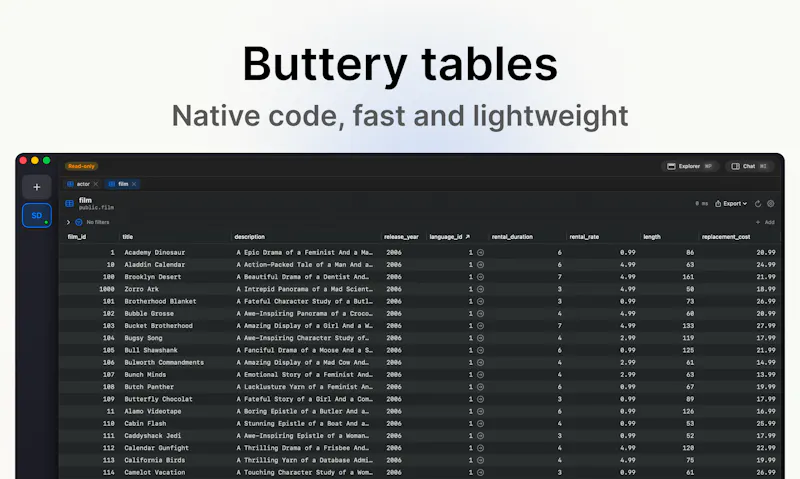Image resolution: width=800 pixels, height=479 pixels.
Task: Click the public.film schema label
Action: 96,208
